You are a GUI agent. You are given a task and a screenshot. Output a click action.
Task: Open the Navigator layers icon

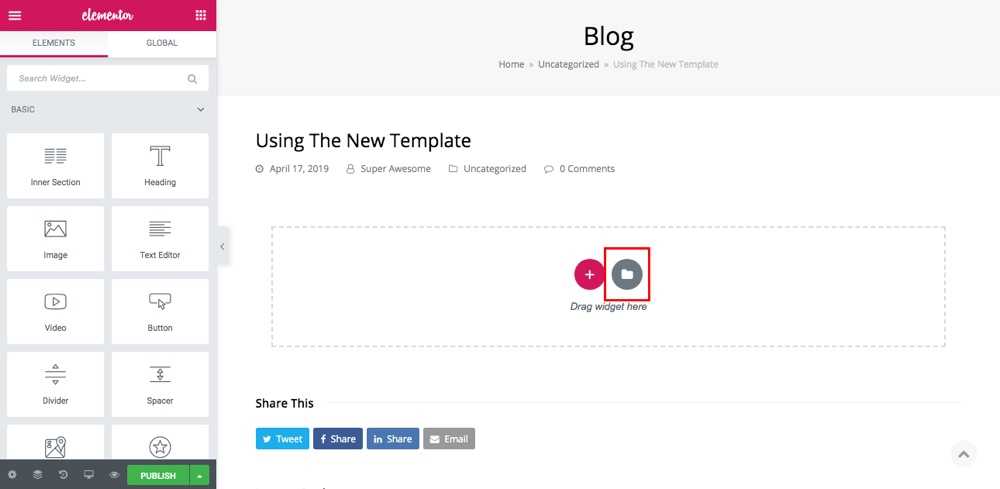point(38,475)
